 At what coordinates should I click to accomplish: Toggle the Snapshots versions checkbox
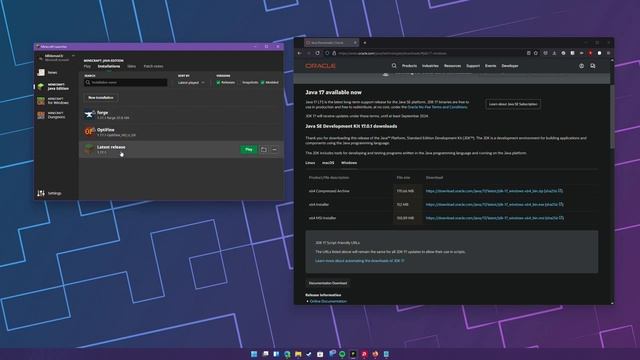coord(240,82)
